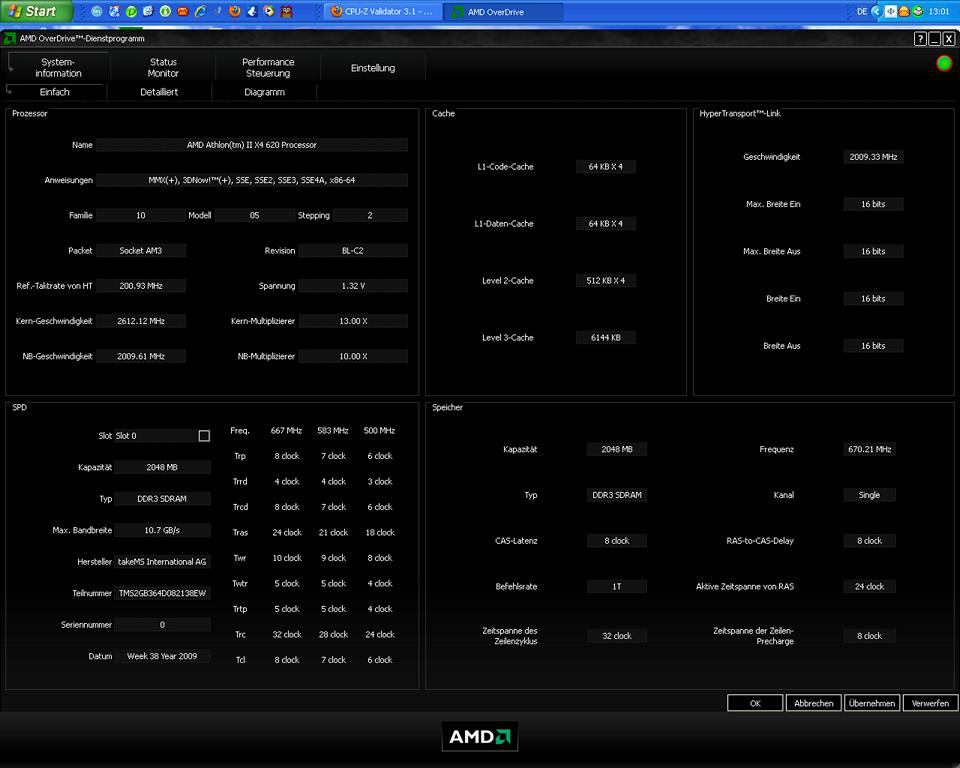Click the AMD OverDrive title bar icon
The height and width of the screenshot is (768, 960).
[10, 39]
